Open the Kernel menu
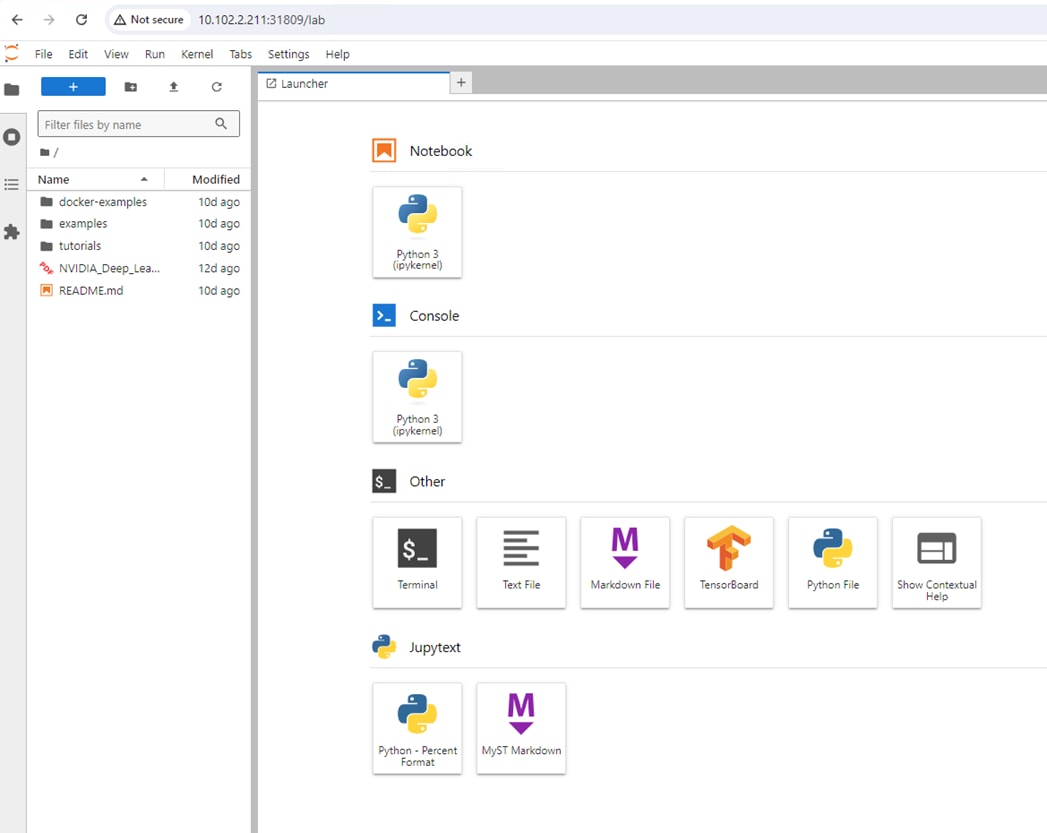The height and width of the screenshot is (833, 1047). [197, 54]
